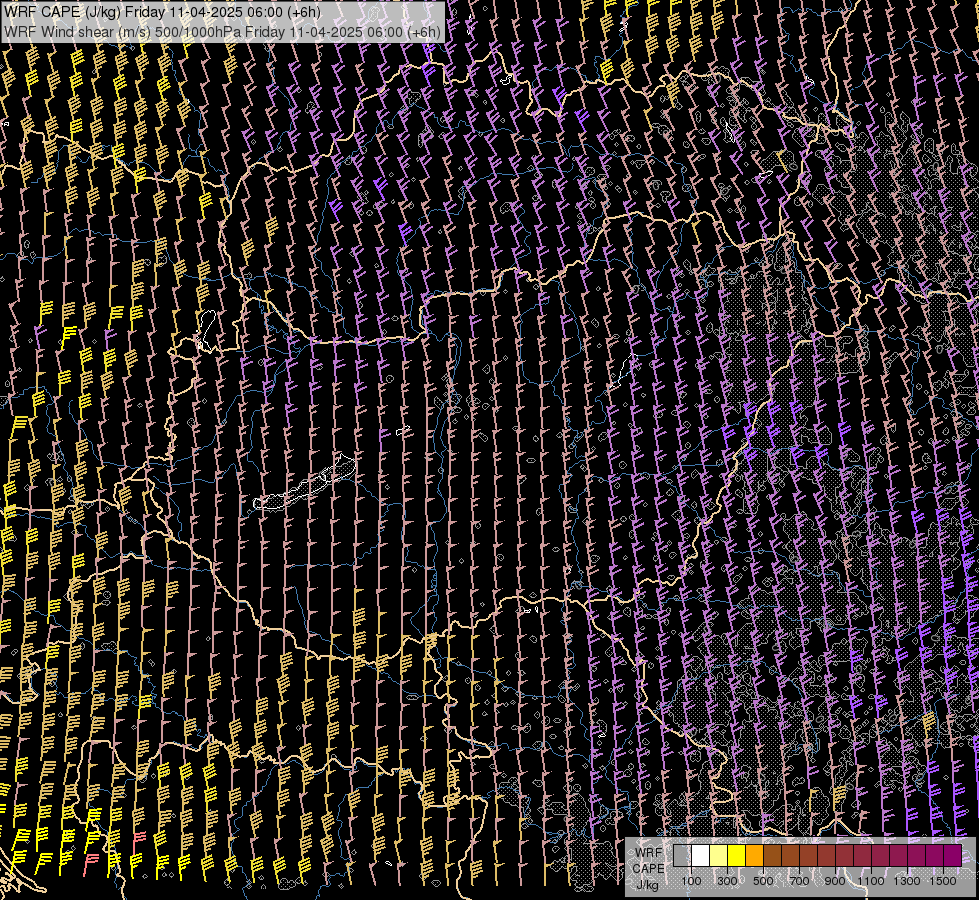Click the WRF Wind shear title line

pos(223,31)
